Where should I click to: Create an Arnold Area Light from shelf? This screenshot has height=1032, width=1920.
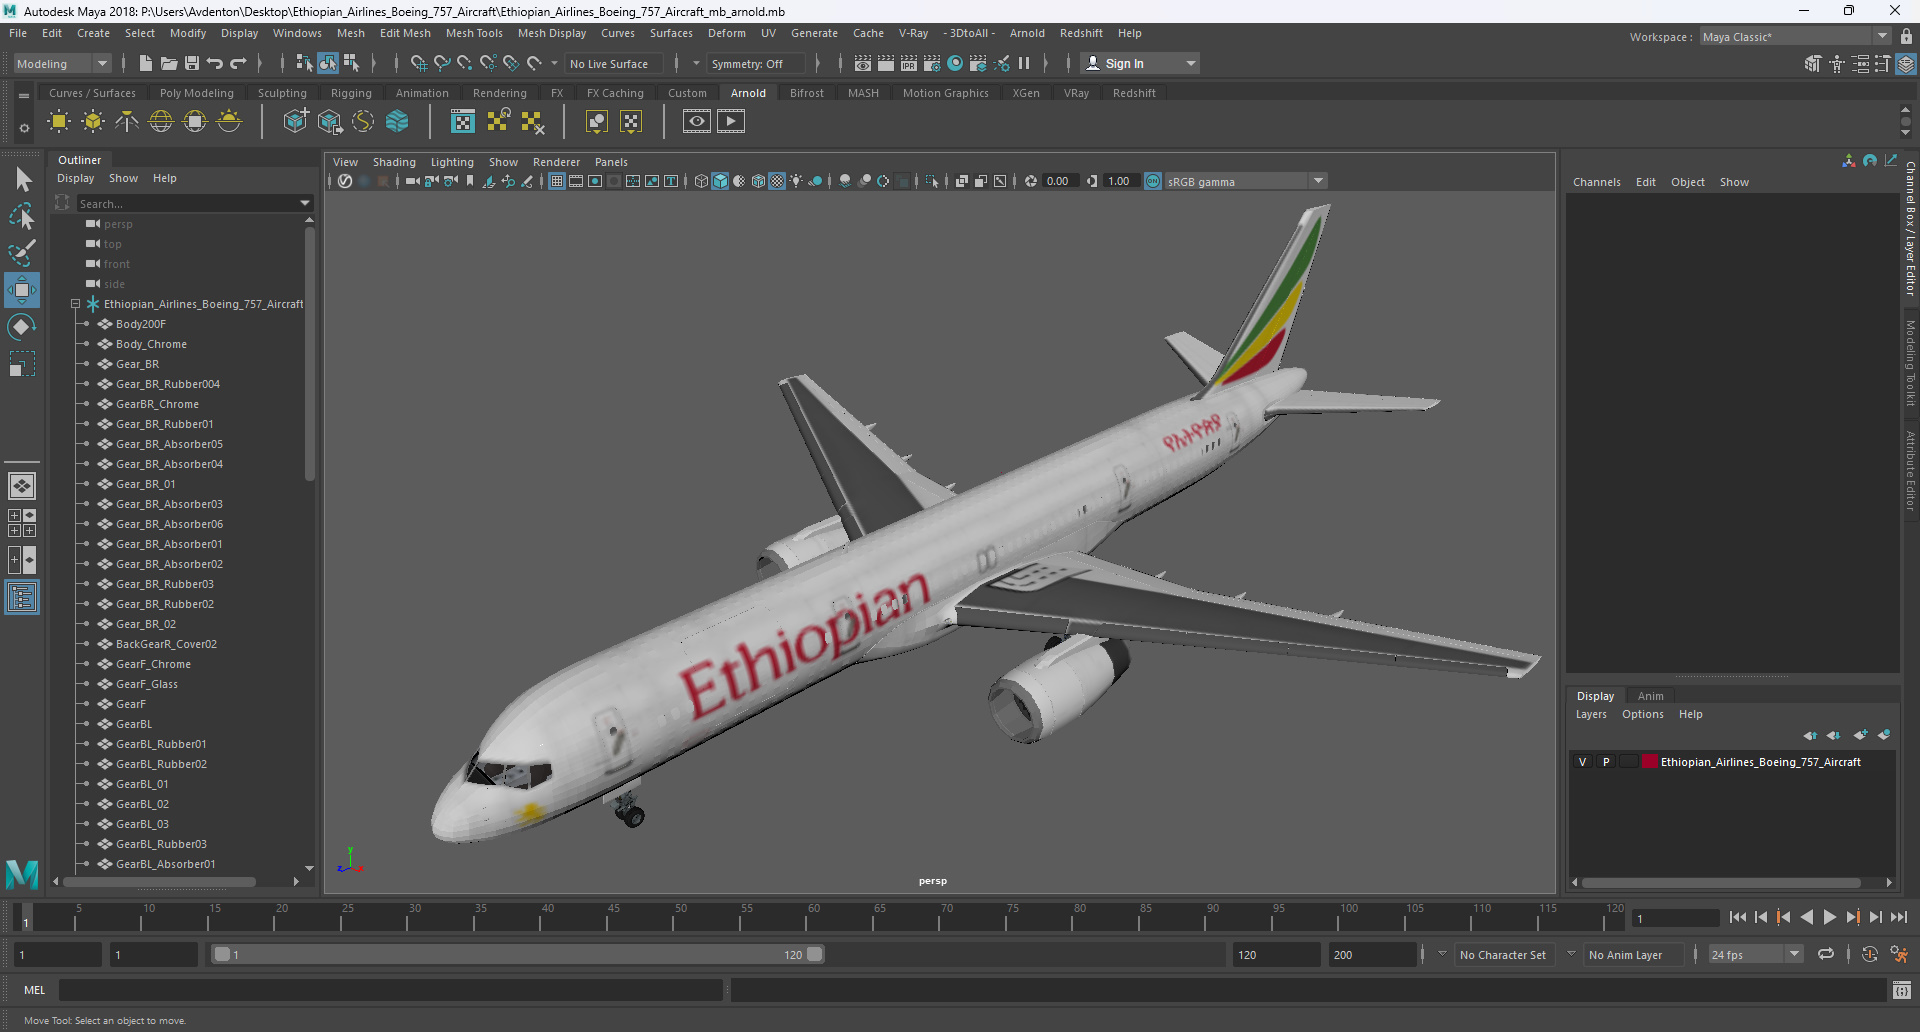[59, 122]
